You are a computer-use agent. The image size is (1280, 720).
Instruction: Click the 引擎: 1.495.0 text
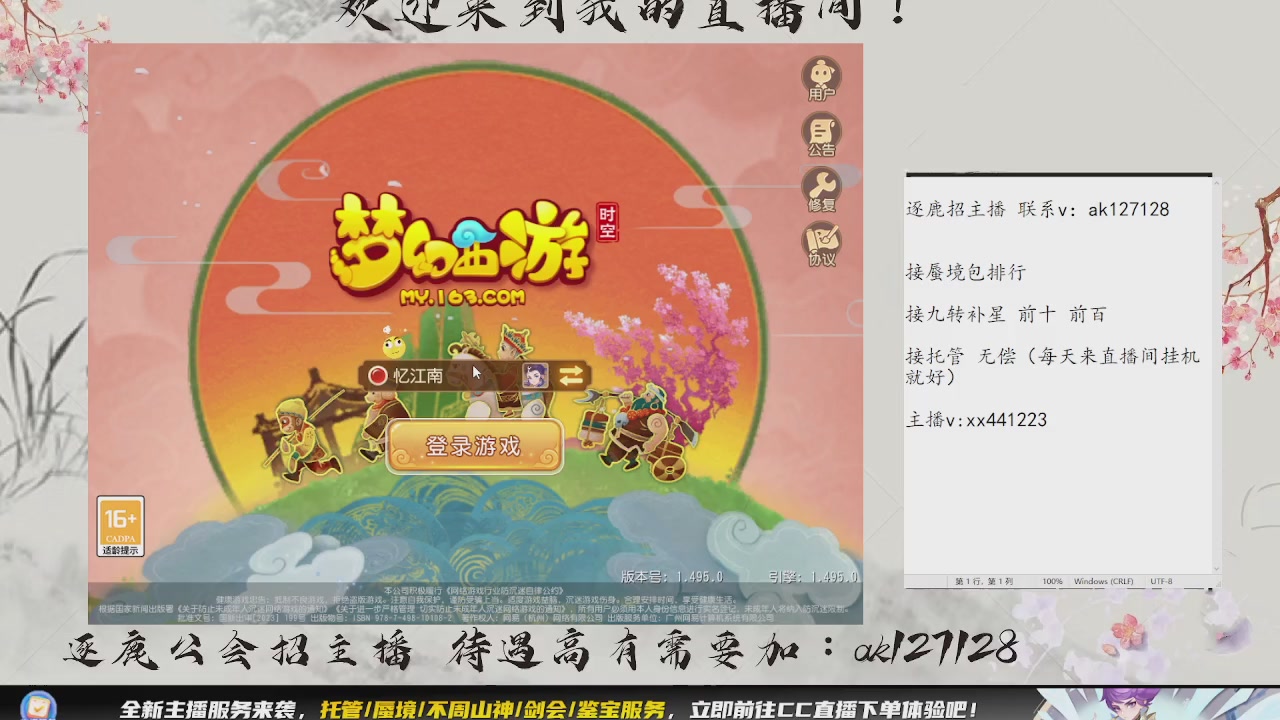pos(813,577)
